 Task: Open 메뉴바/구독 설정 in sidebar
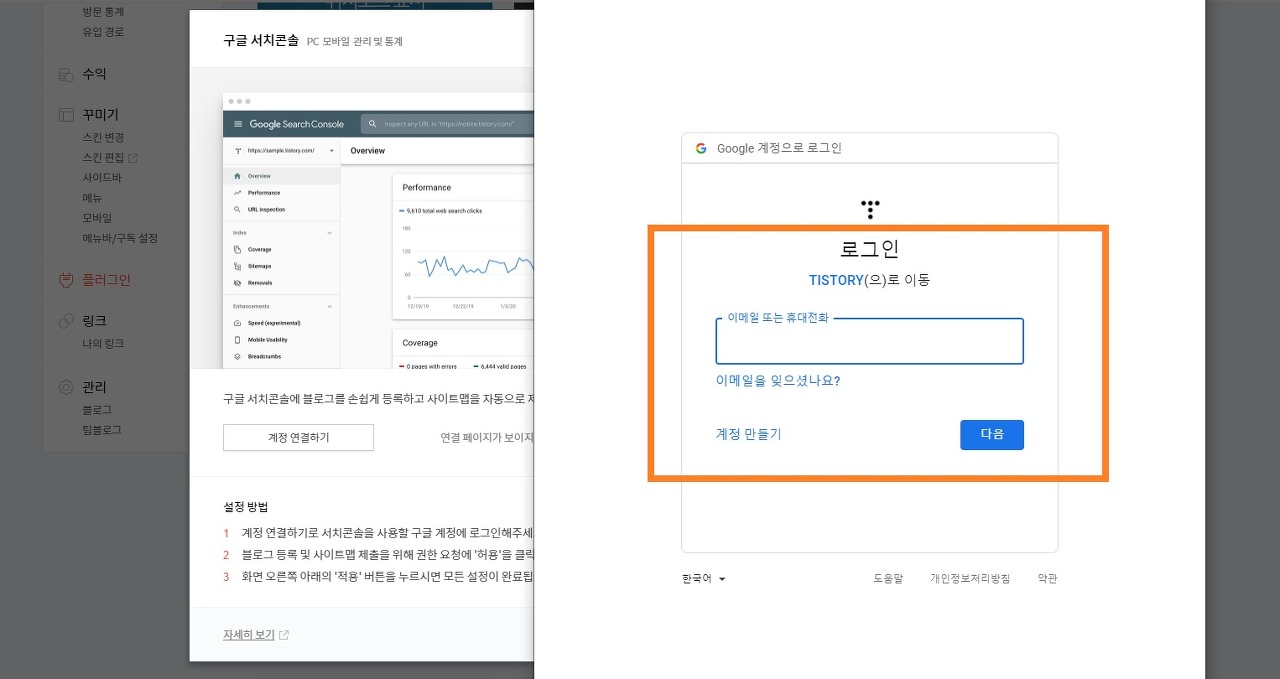[120, 238]
